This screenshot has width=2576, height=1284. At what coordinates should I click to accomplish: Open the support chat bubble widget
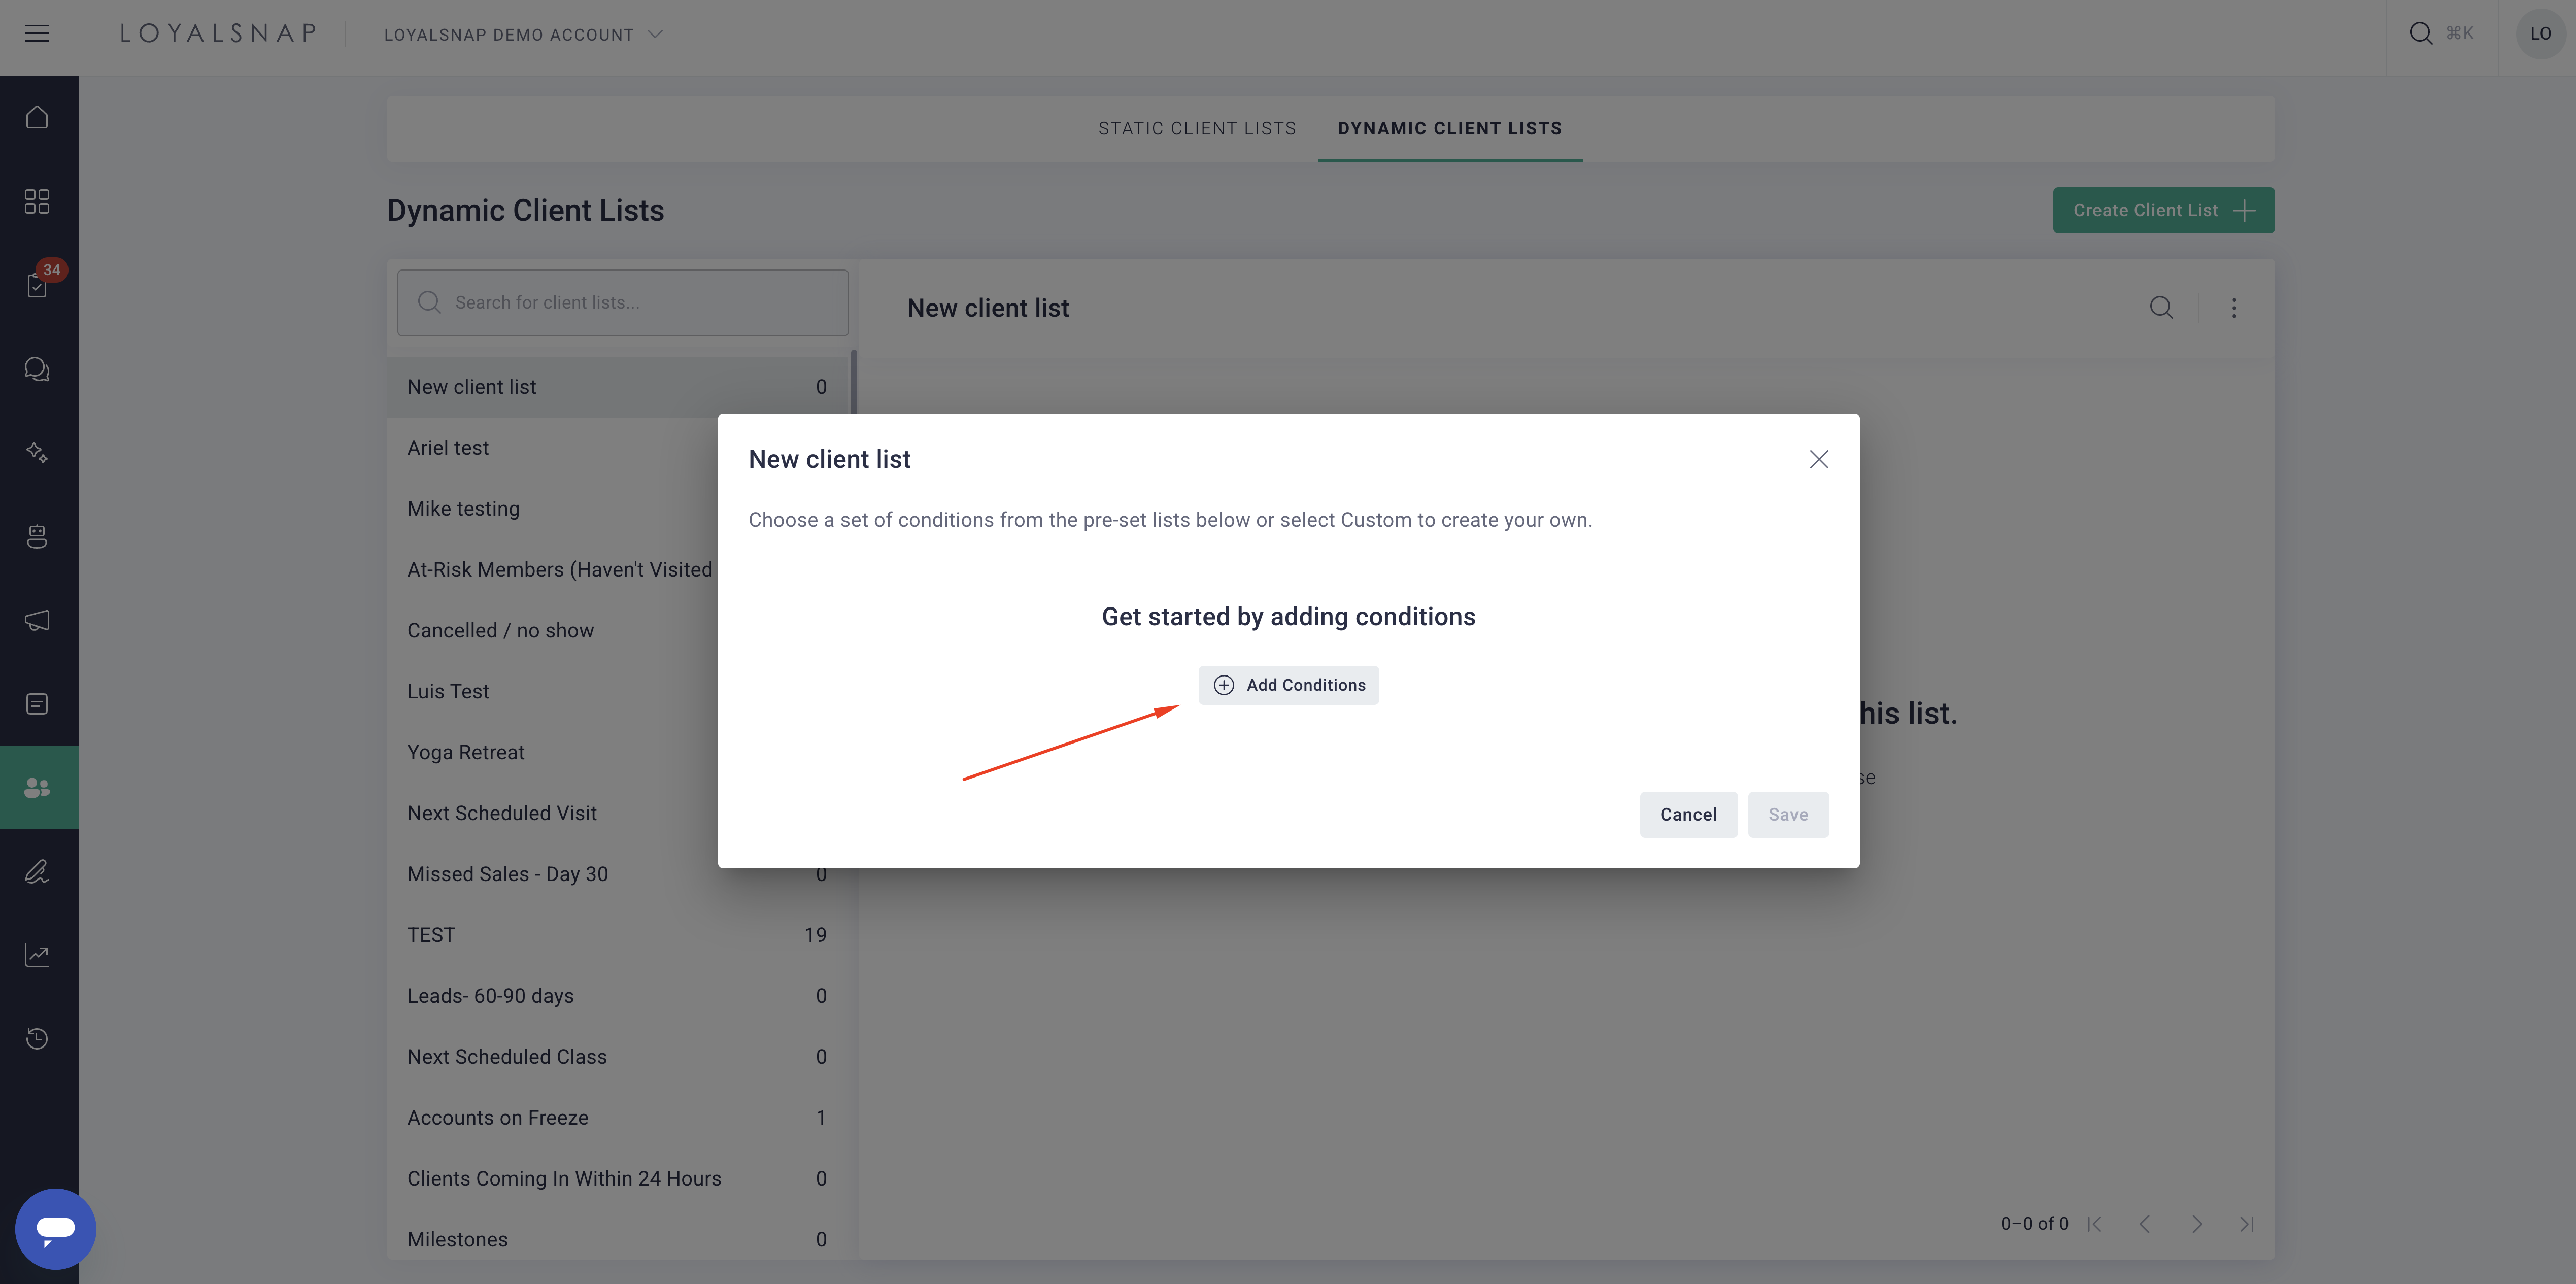point(56,1228)
